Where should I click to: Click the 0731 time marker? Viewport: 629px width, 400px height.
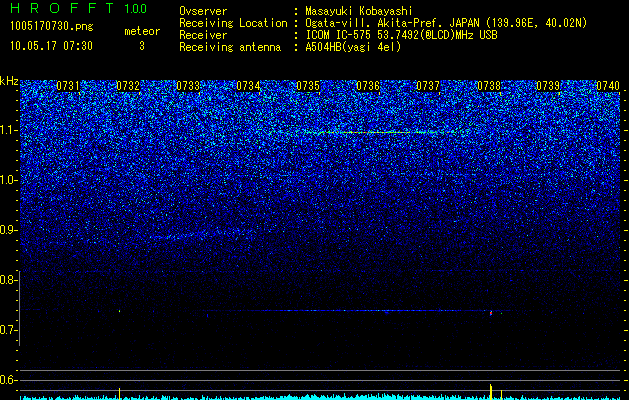click(x=68, y=86)
